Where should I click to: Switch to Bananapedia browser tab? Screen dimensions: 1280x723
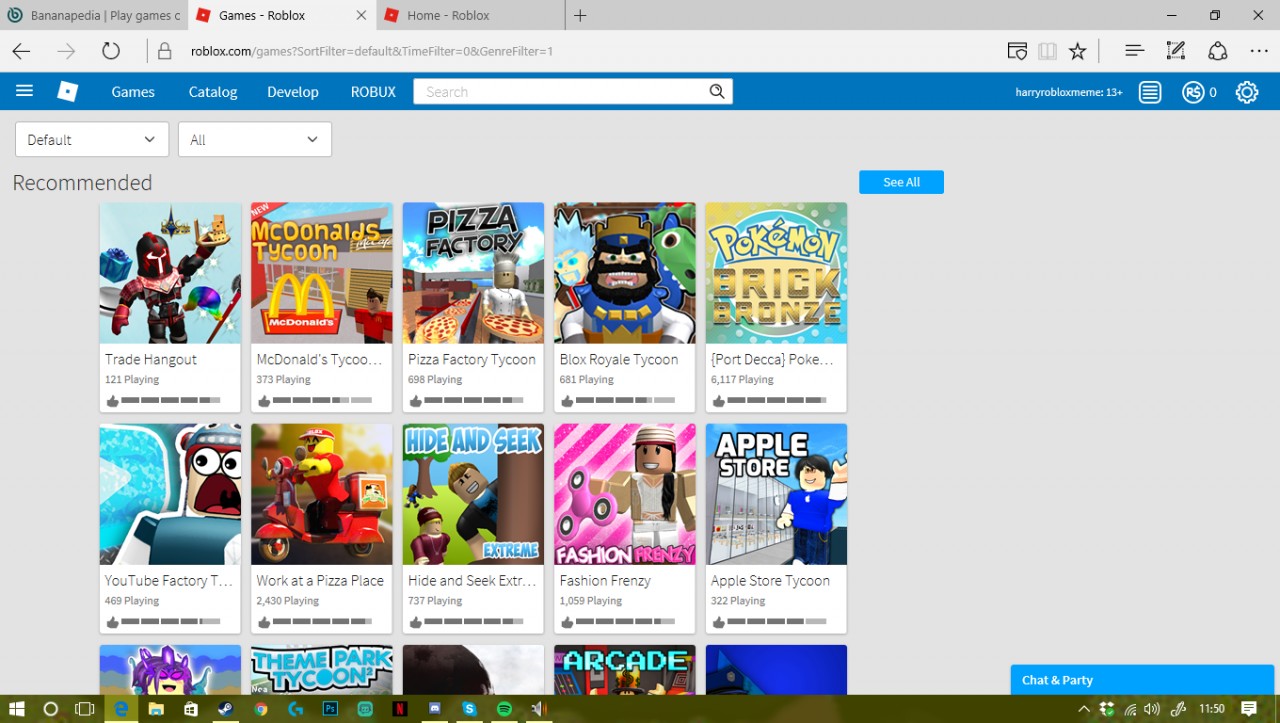(94, 15)
